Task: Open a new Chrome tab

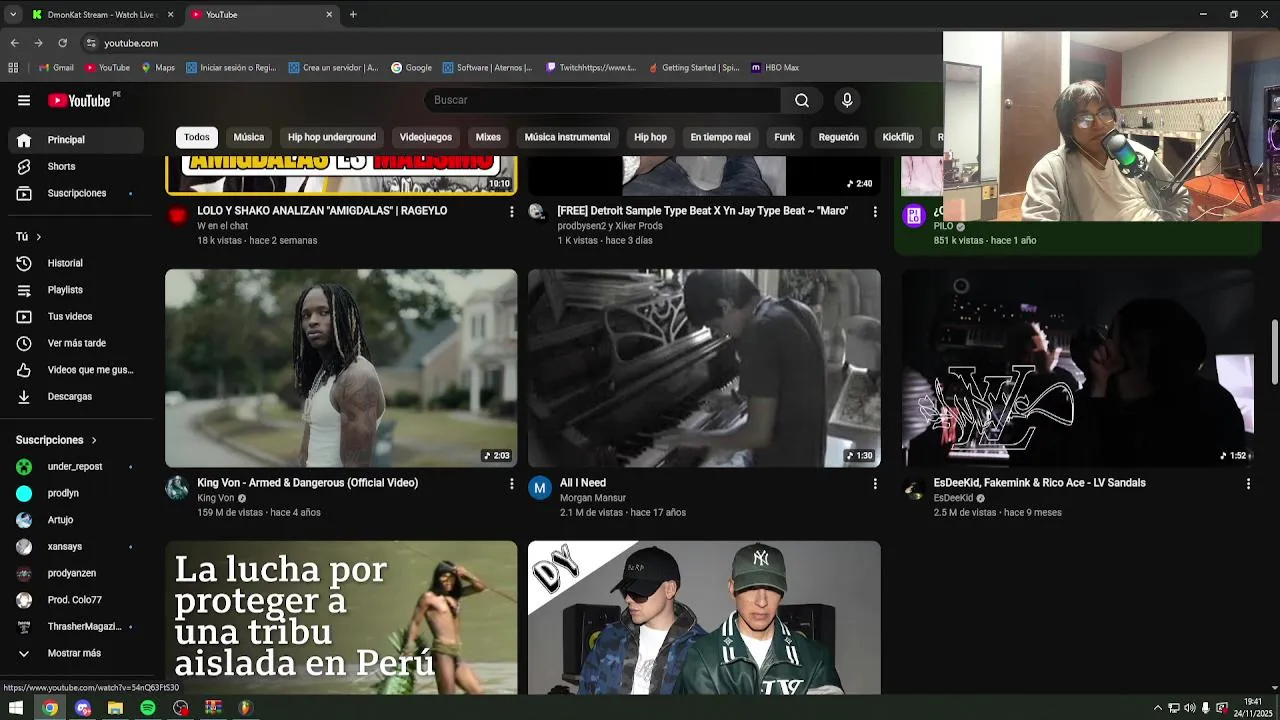Action: pyautogui.click(x=353, y=14)
